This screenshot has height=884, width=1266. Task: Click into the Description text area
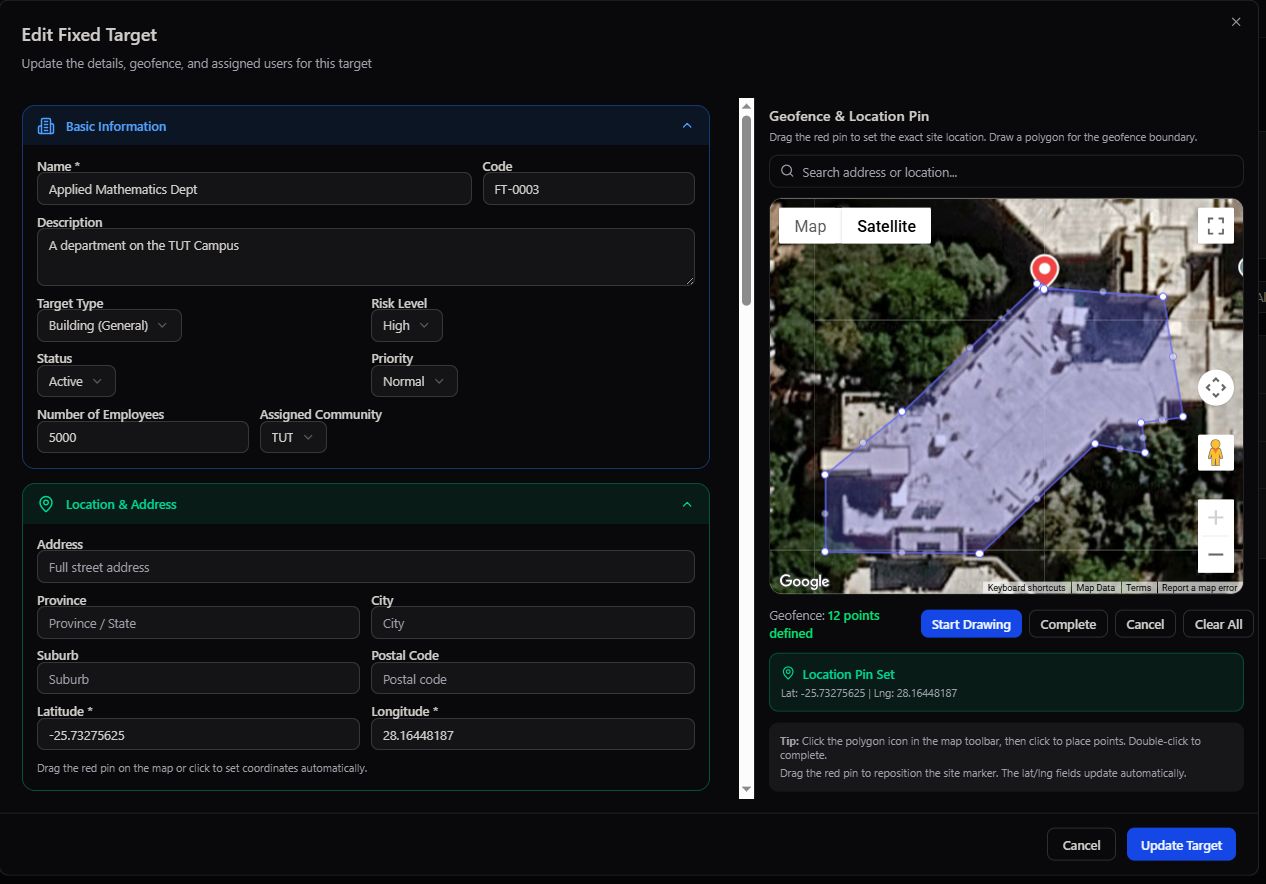coord(366,257)
